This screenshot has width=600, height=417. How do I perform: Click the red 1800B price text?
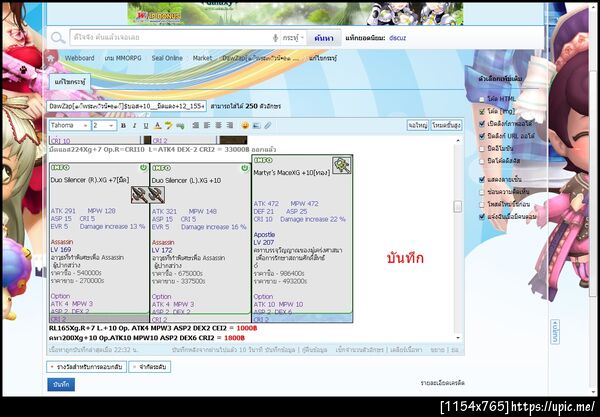[234, 338]
